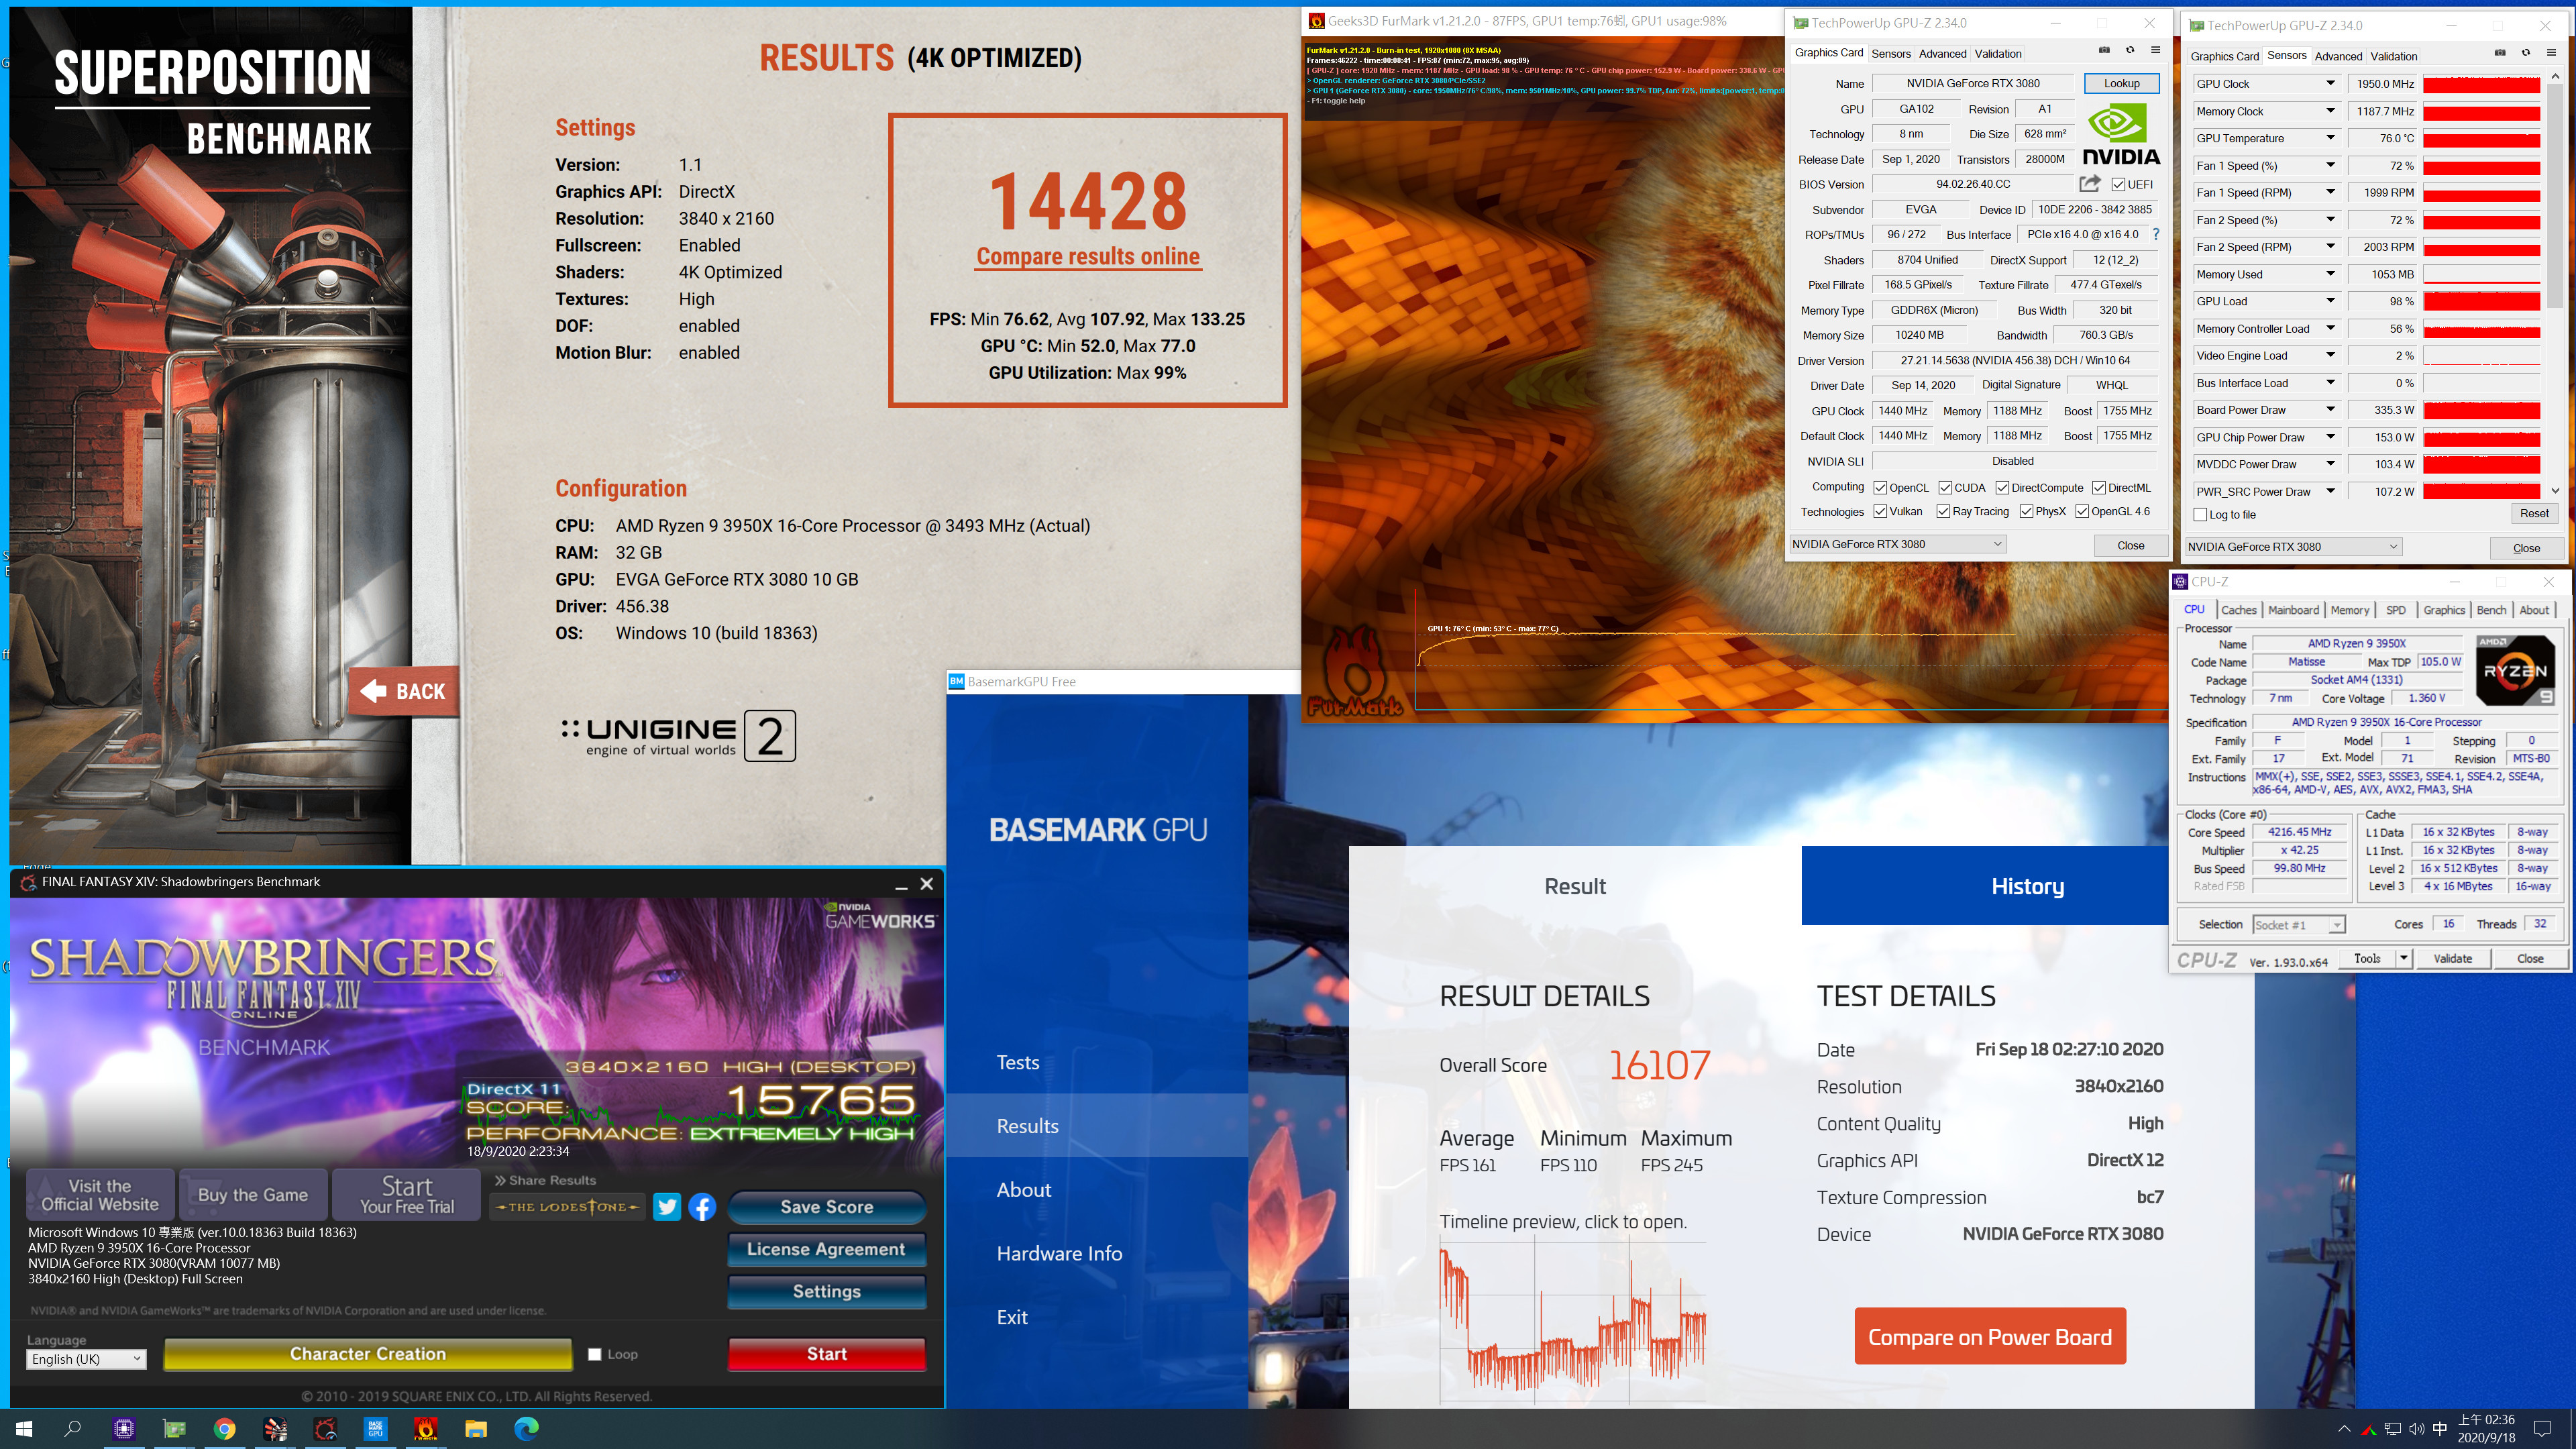Viewport: 2576px width, 1449px height.
Task: Click Compare on Power Board button
Action: pos(1990,1337)
